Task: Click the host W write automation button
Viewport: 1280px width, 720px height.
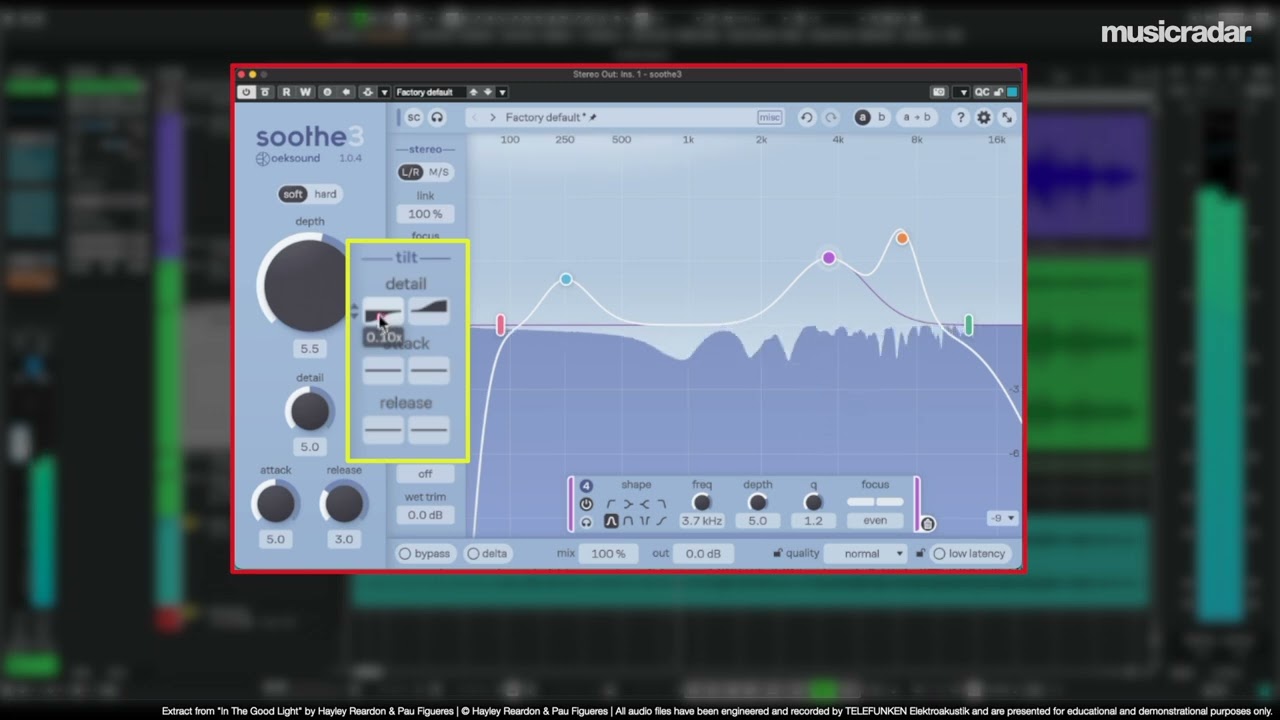Action: 305,92
